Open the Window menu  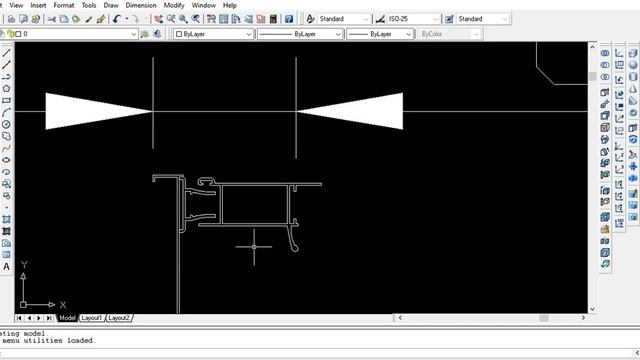pyautogui.click(x=203, y=5)
